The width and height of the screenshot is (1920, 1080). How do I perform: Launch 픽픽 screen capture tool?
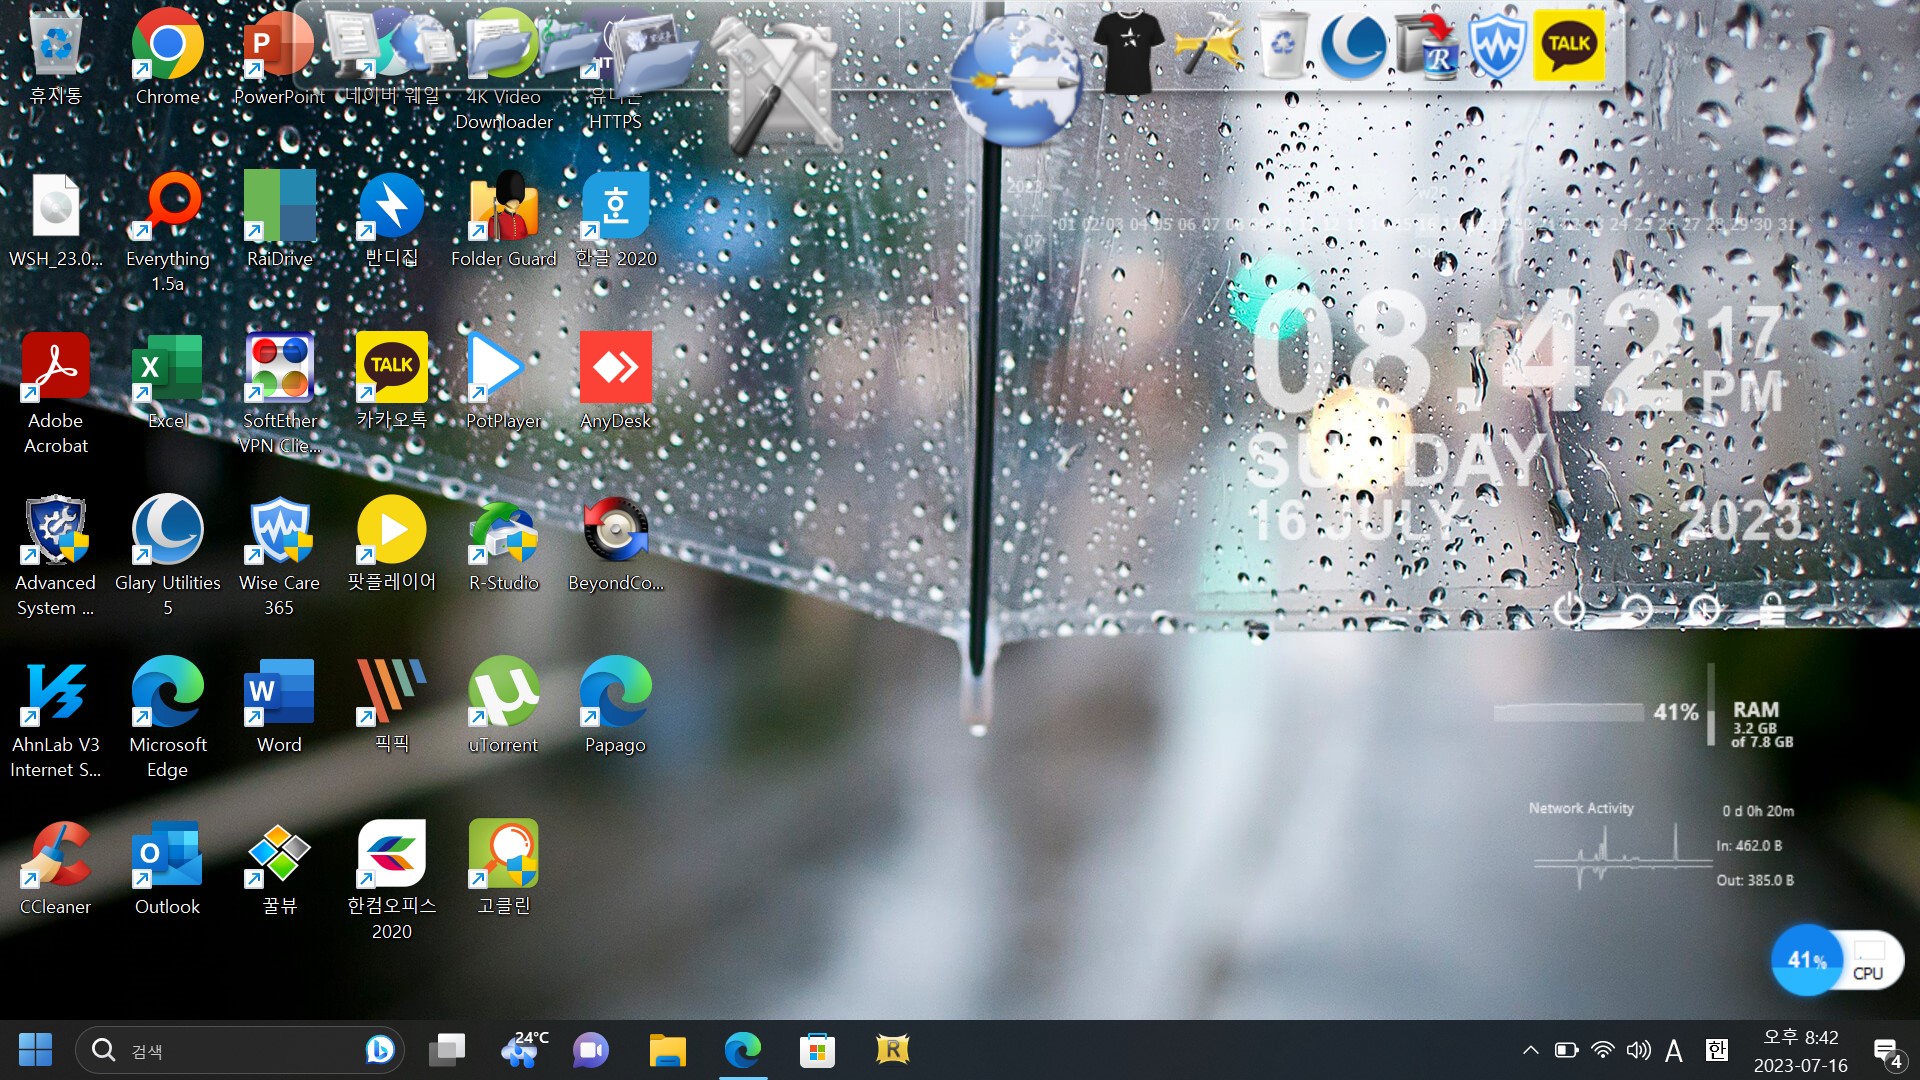pyautogui.click(x=391, y=706)
